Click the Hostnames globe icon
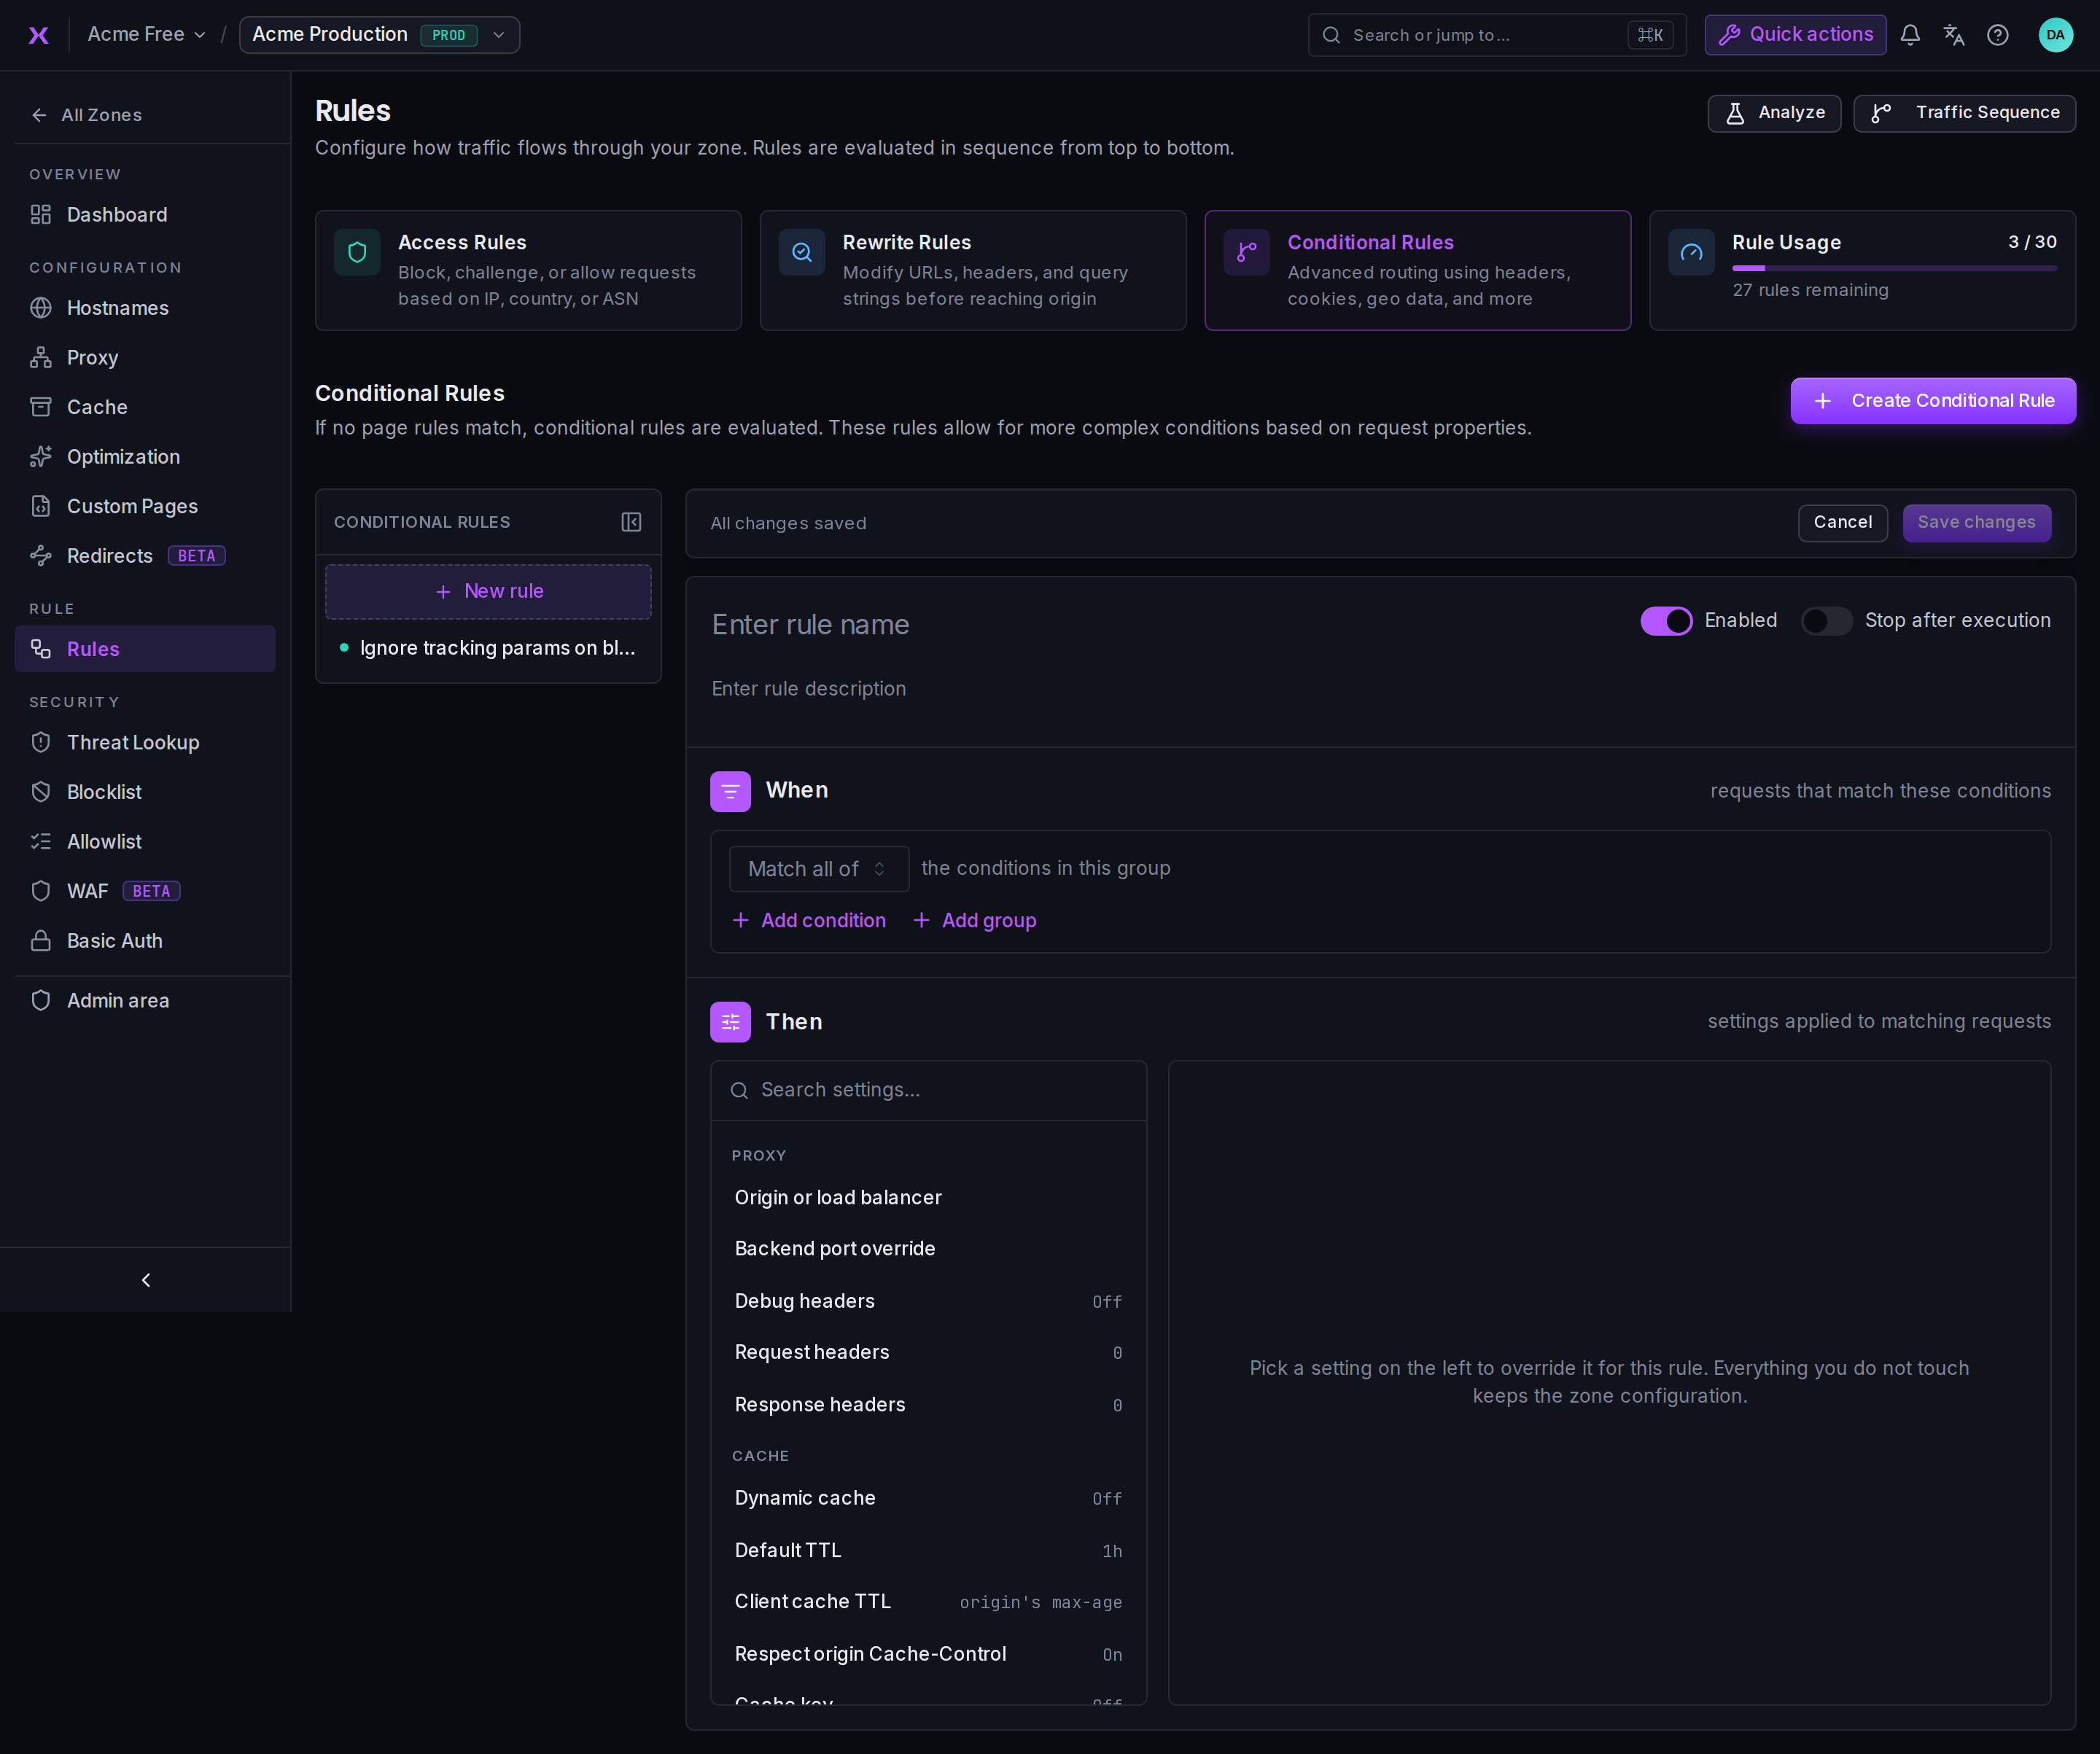This screenshot has width=2100, height=1754. coord(41,308)
